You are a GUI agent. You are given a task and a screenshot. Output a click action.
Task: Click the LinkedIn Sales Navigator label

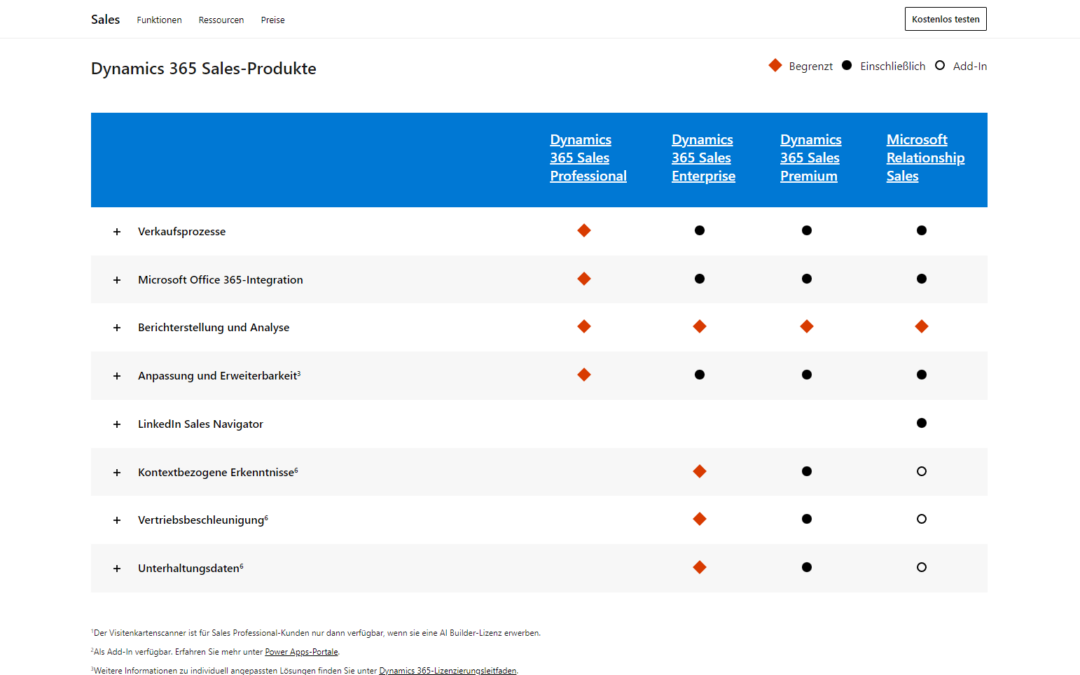pyautogui.click(x=200, y=424)
